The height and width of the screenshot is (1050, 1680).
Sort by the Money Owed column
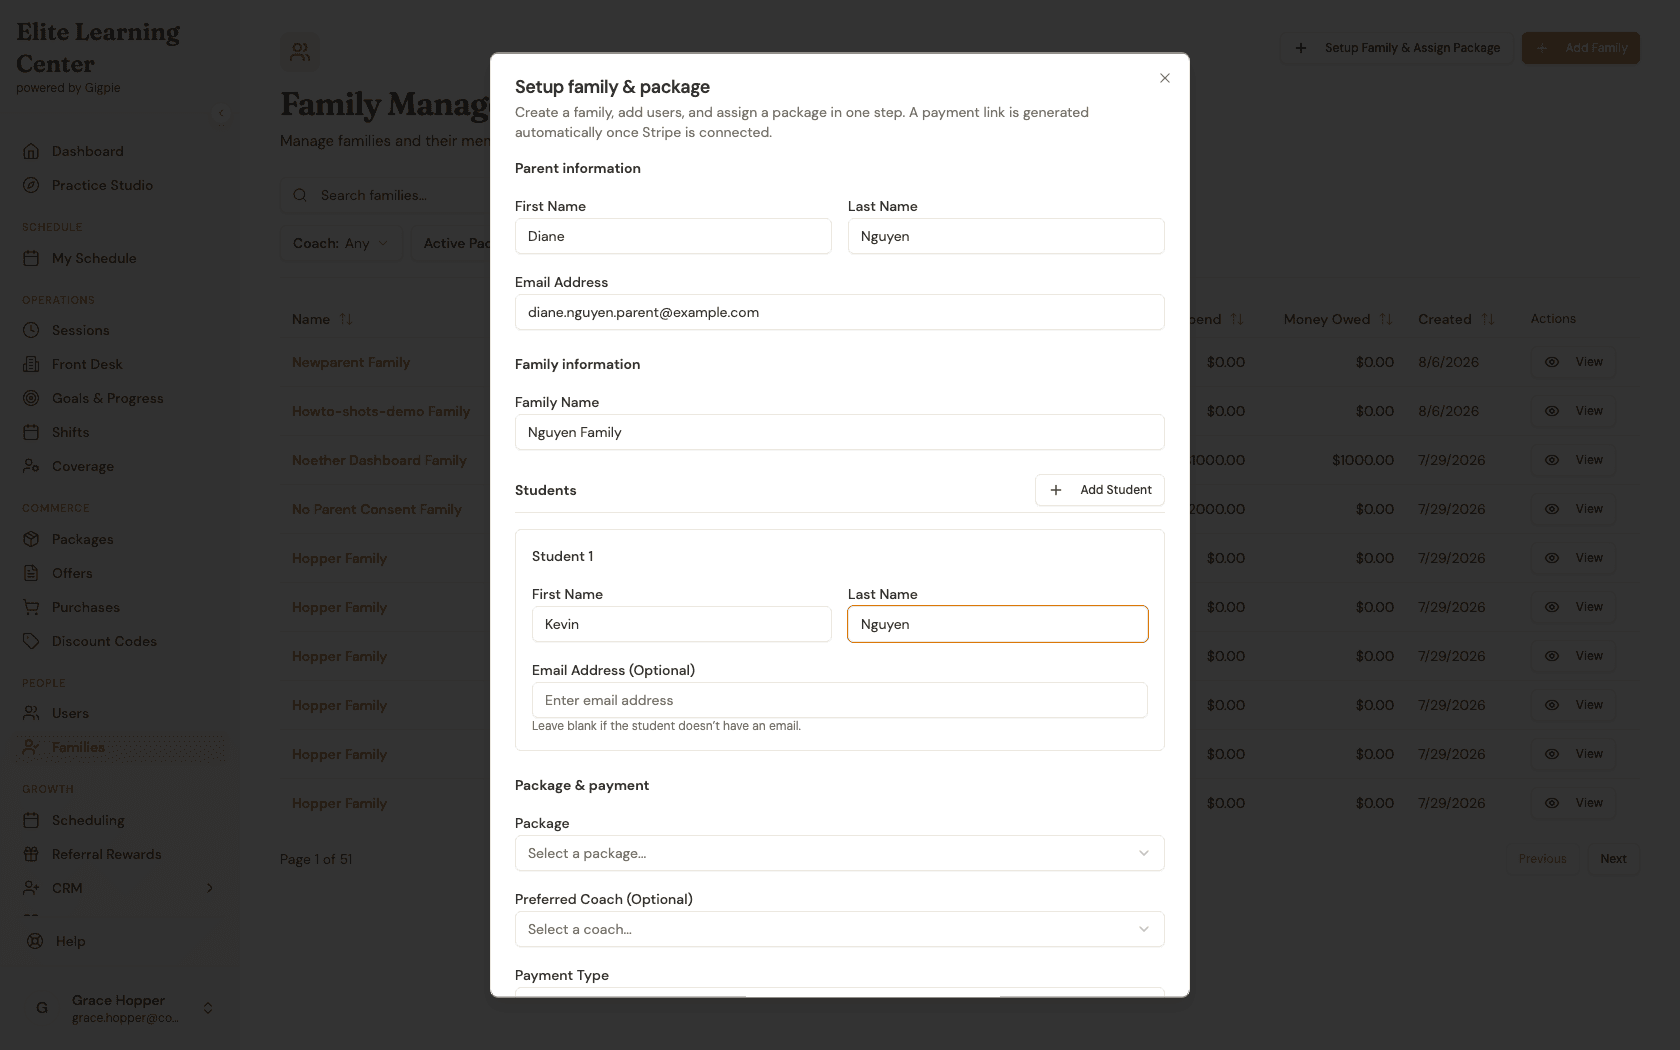(x=1338, y=319)
